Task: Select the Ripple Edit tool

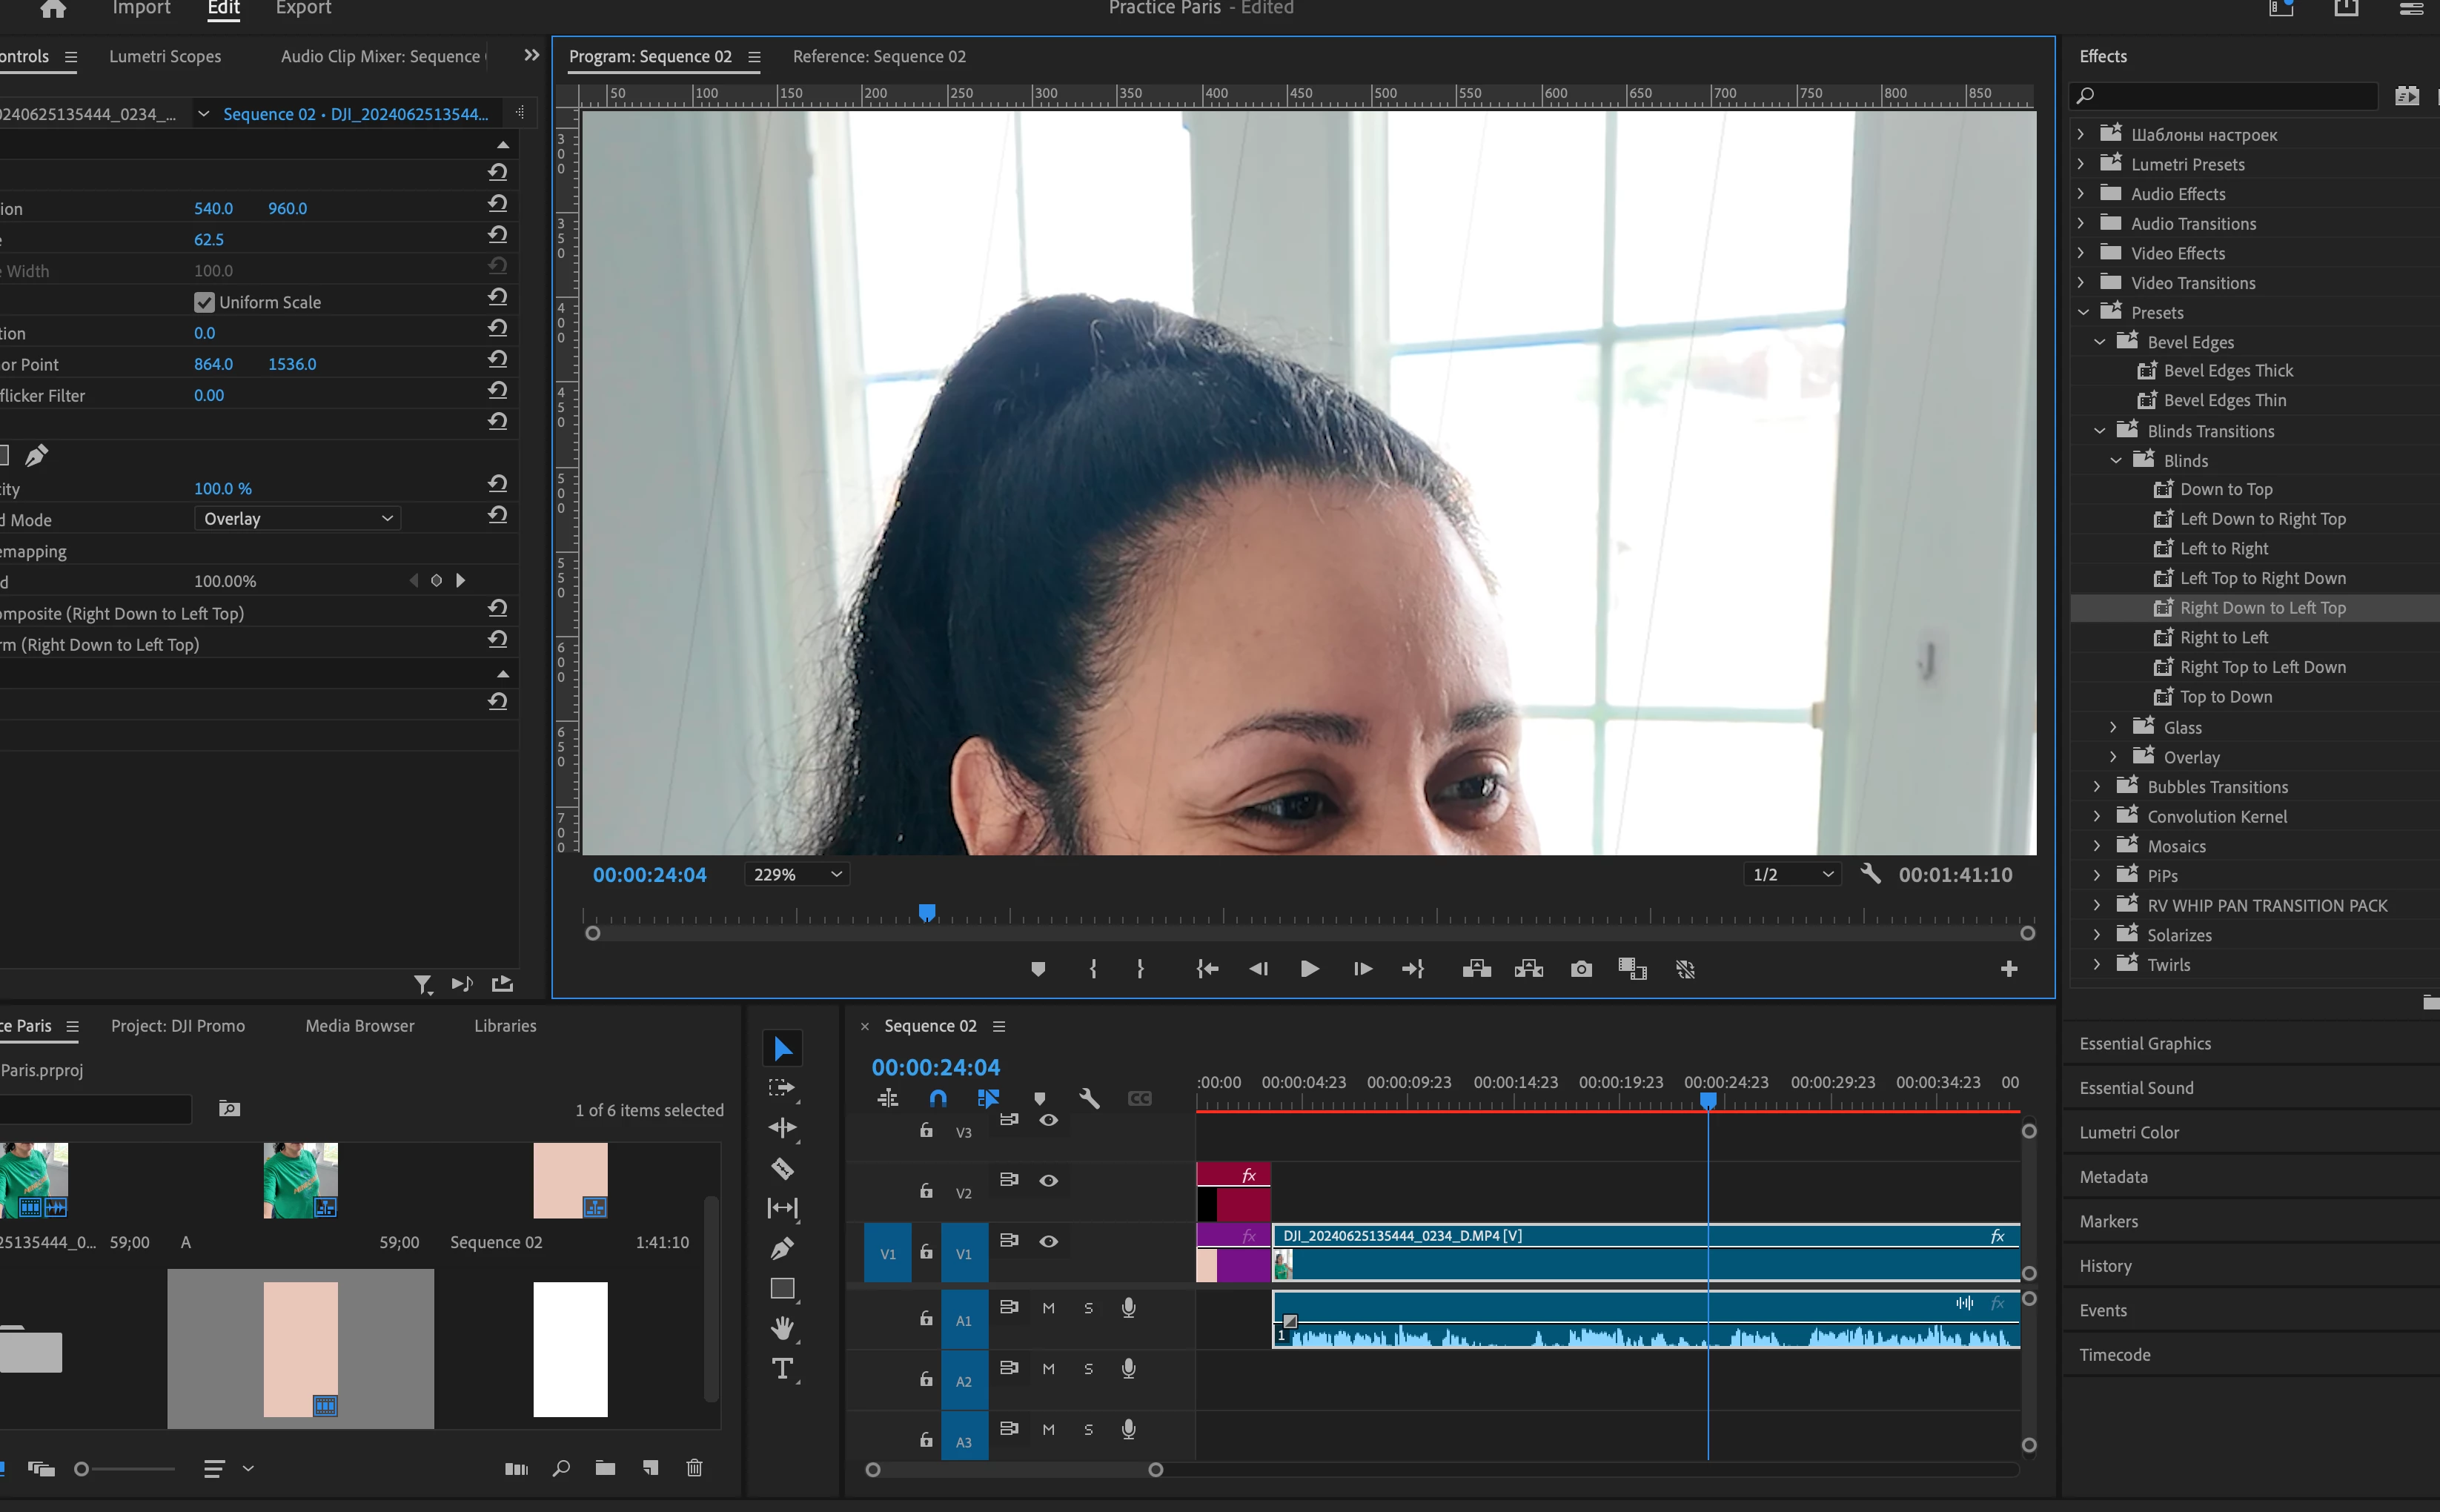Action: (782, 1128)
